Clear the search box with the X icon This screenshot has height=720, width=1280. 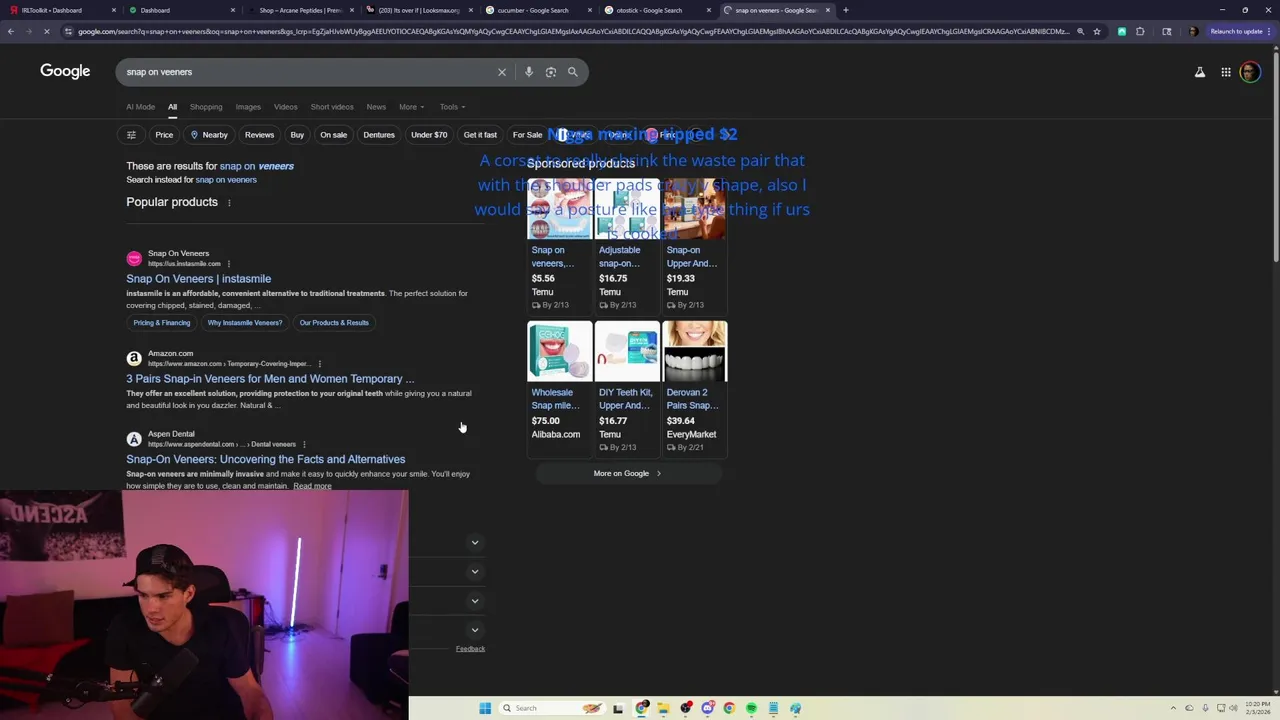502,72
